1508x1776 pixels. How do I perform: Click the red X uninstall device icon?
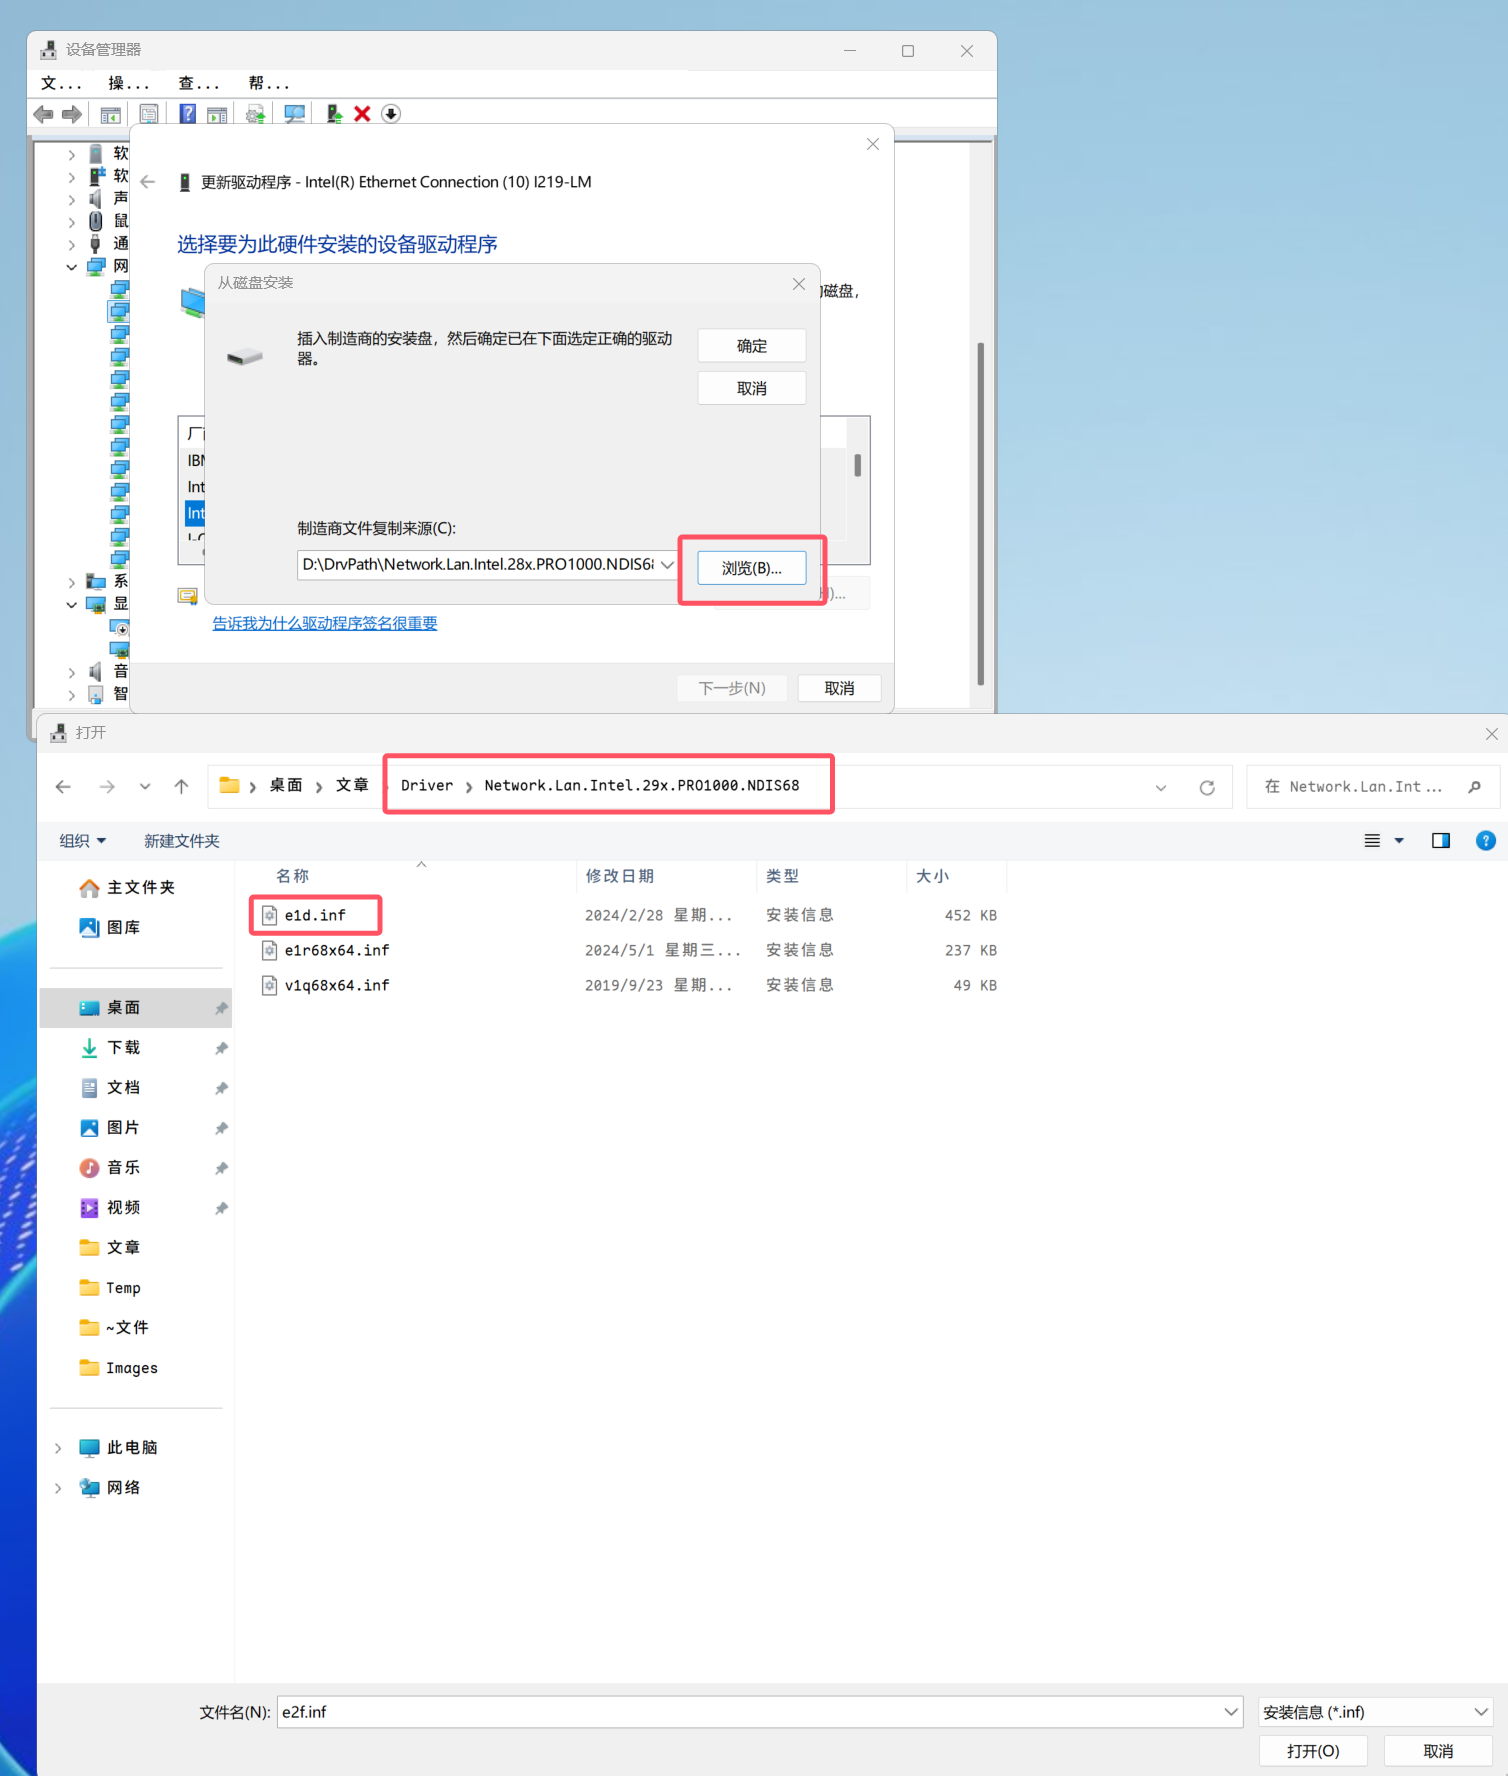point(362,114)
